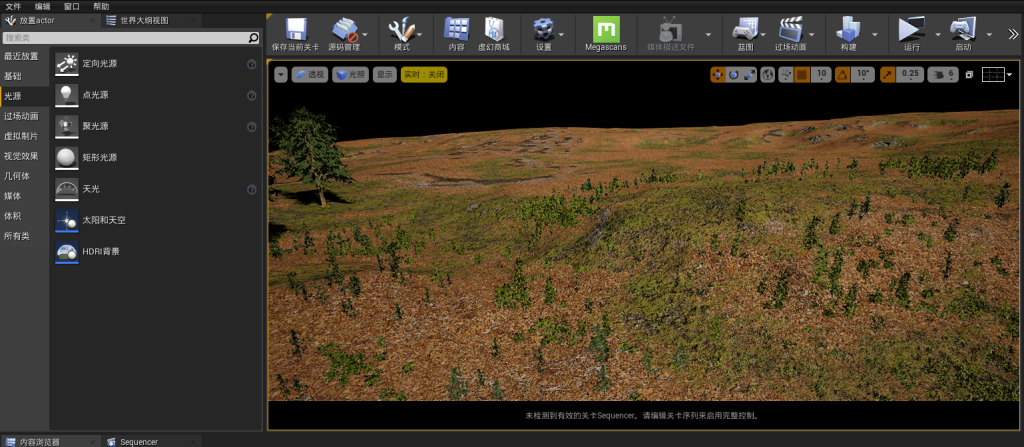Switch to the World Outliner (世界大纲视图) tab

pyautogui.click(x=145, y=20)
